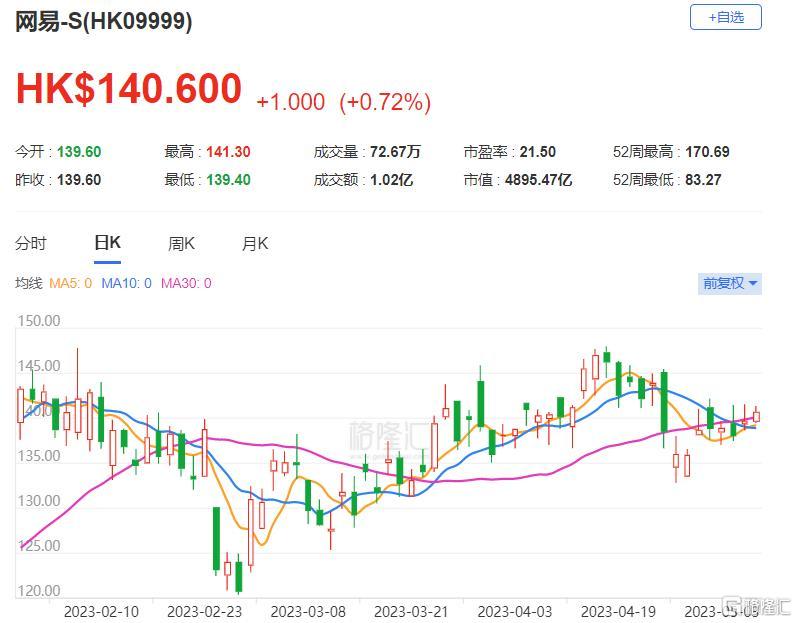Open the 周K weekly chart tab
Screen dimensions: 797x623
click(181, 243)
